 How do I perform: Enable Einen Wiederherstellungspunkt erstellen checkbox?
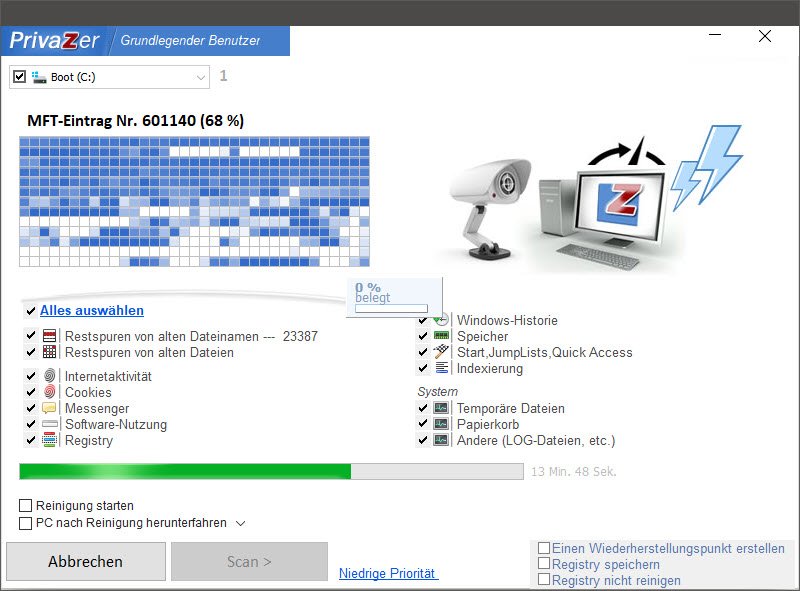pos(544,548)
